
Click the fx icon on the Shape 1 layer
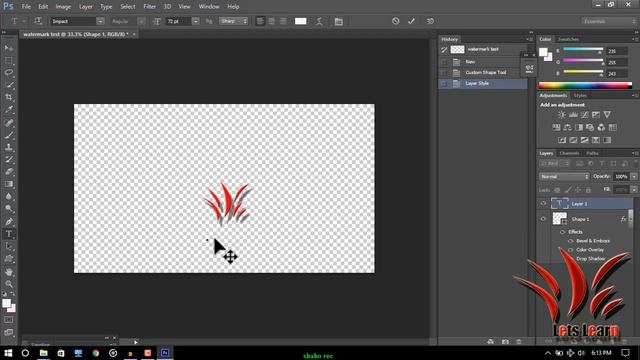[x=623, y=219]
